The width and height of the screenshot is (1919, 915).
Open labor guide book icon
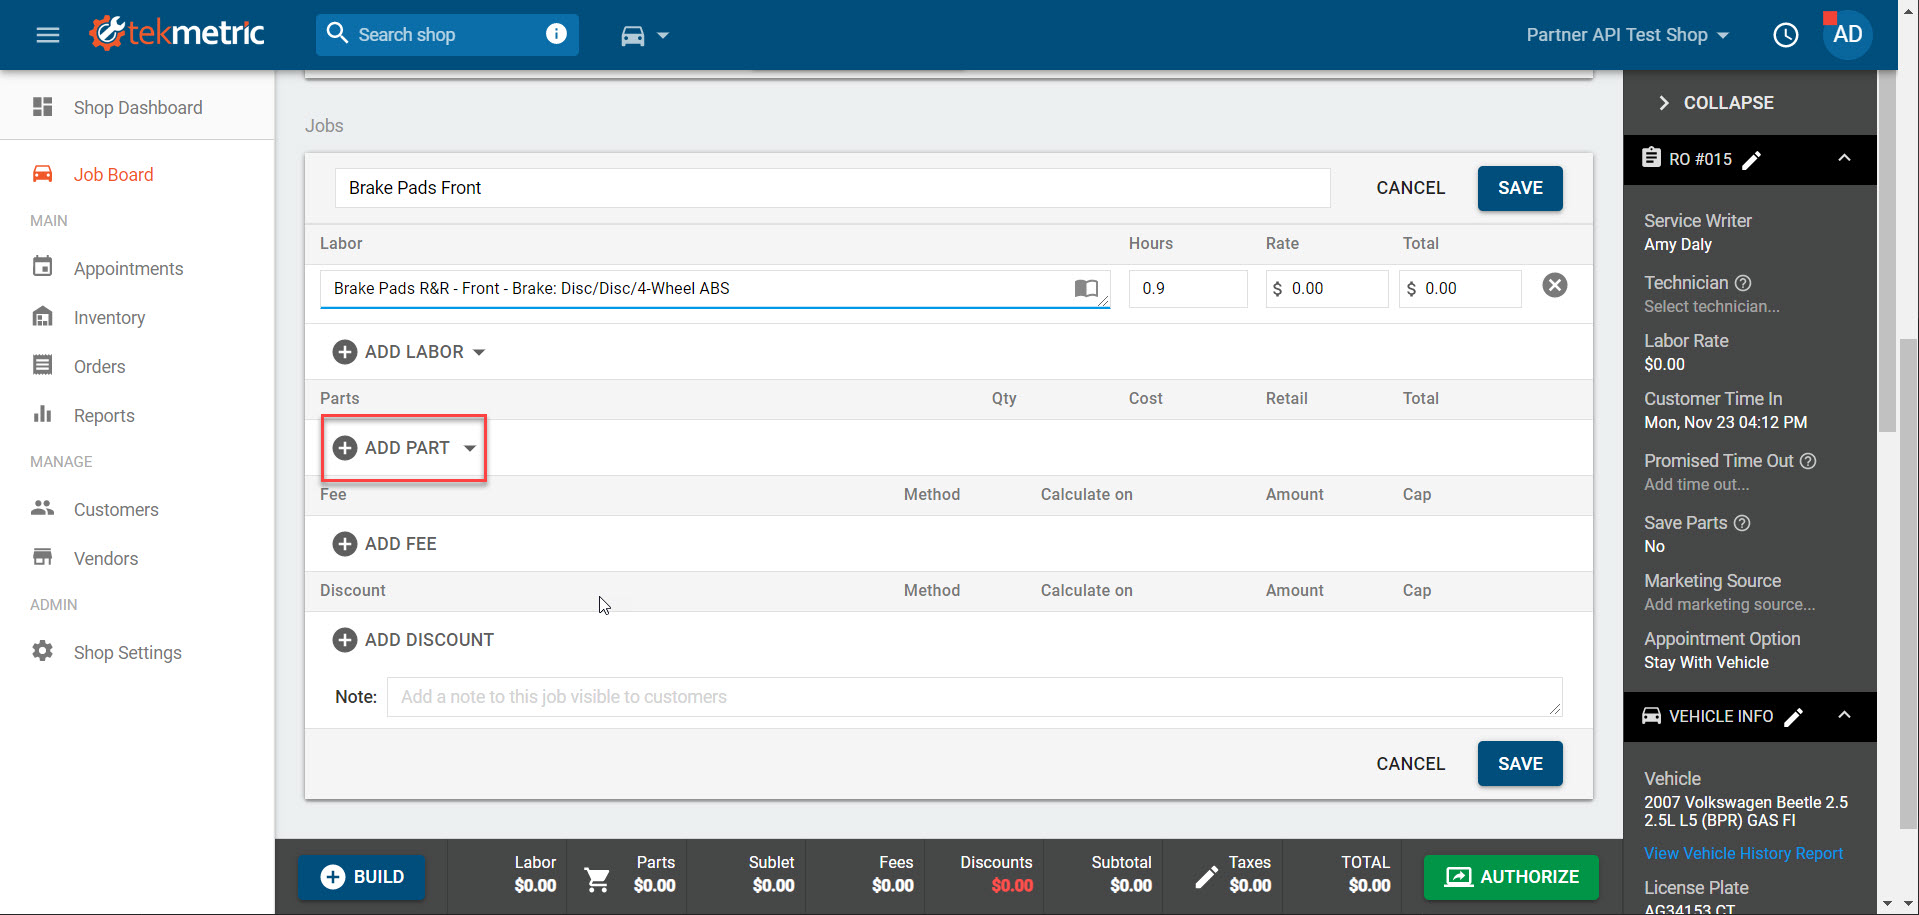[1085, 288]
